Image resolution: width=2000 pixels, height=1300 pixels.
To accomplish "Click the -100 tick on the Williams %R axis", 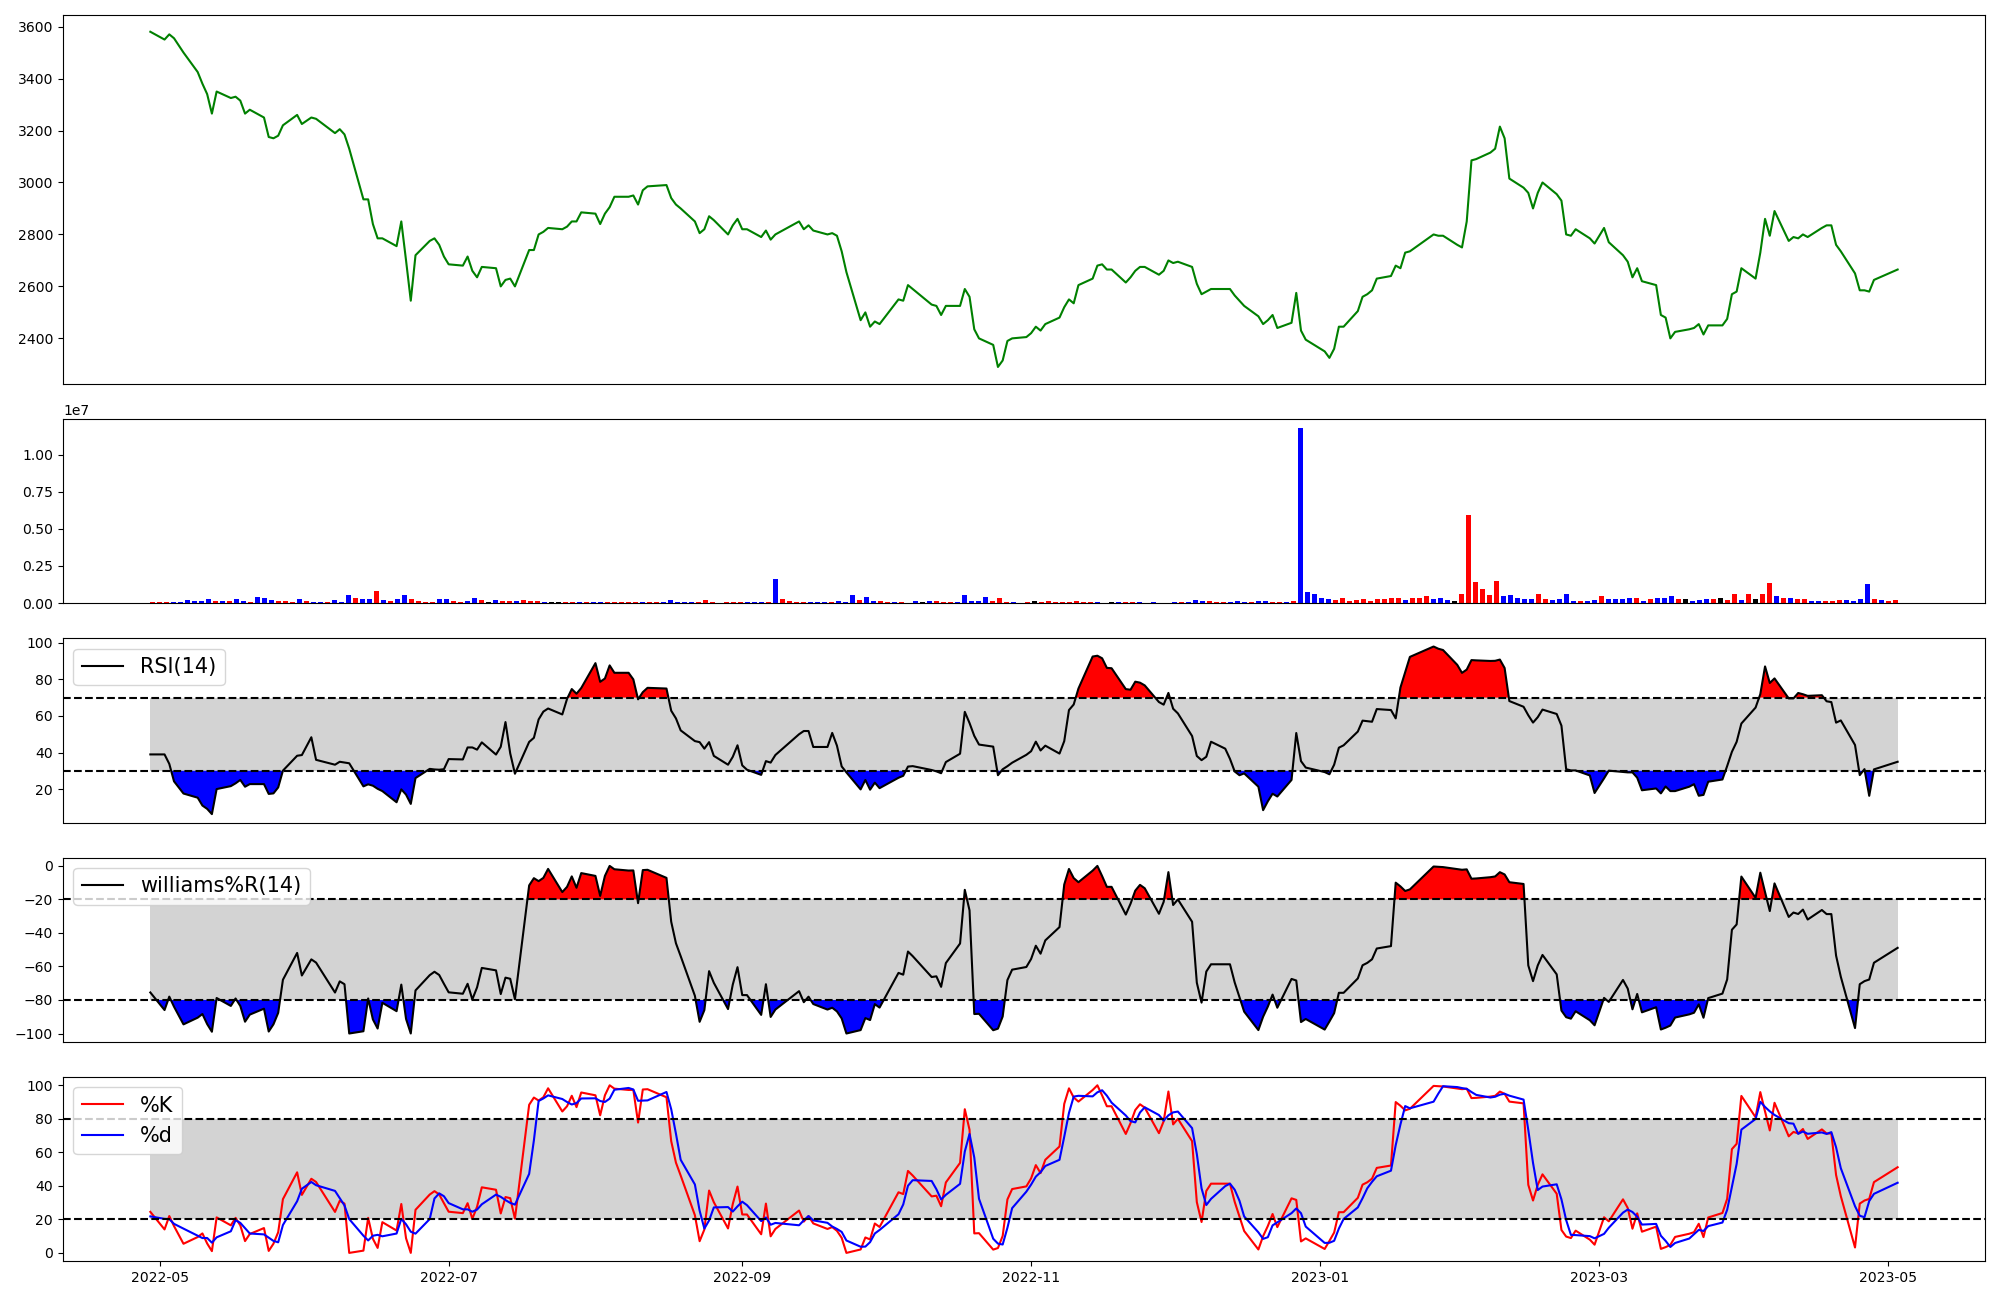I will 34,1034.
